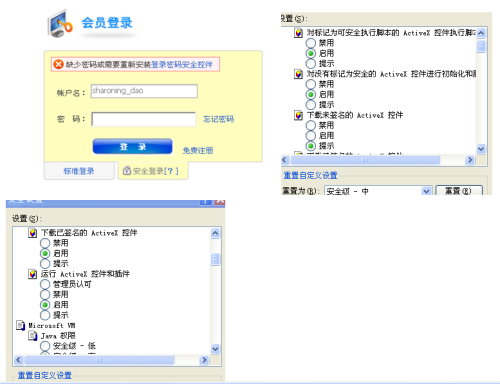Click the up arrow of lower settings list scrollbar
This screenshot has width=500, height=384.
pos(215,233)
